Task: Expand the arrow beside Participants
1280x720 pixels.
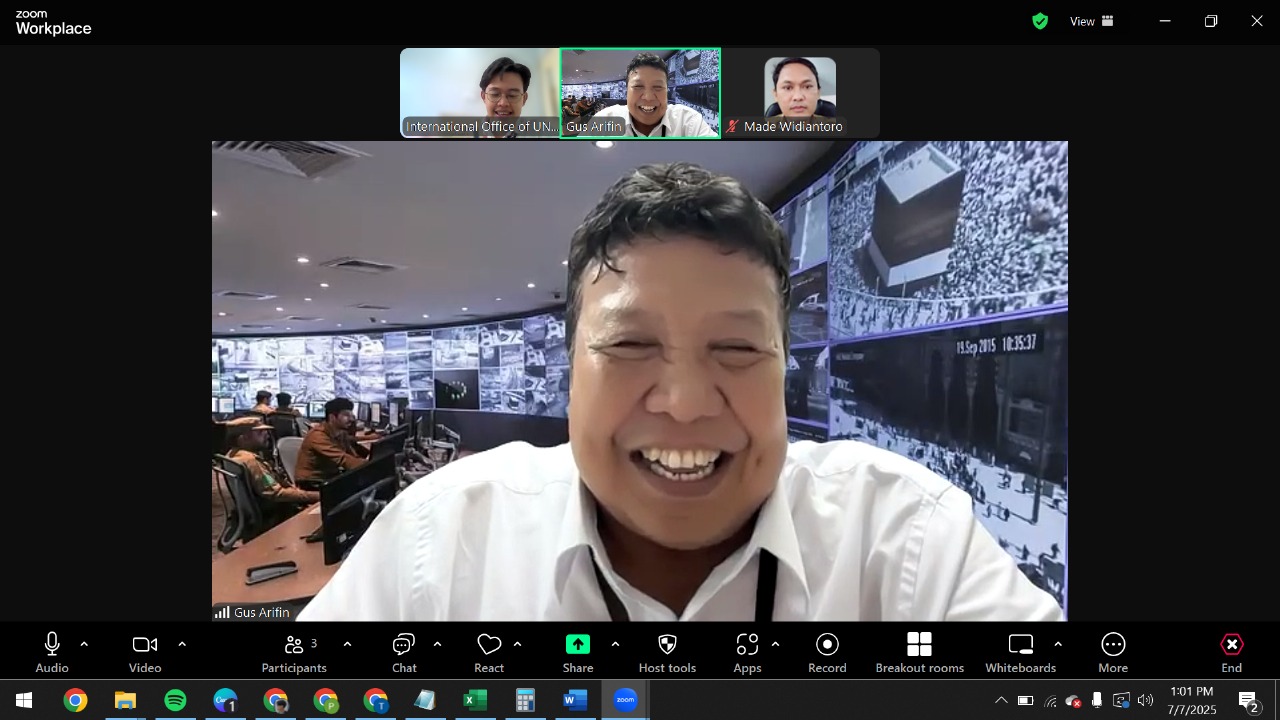Action: click(x=347, y=645)
